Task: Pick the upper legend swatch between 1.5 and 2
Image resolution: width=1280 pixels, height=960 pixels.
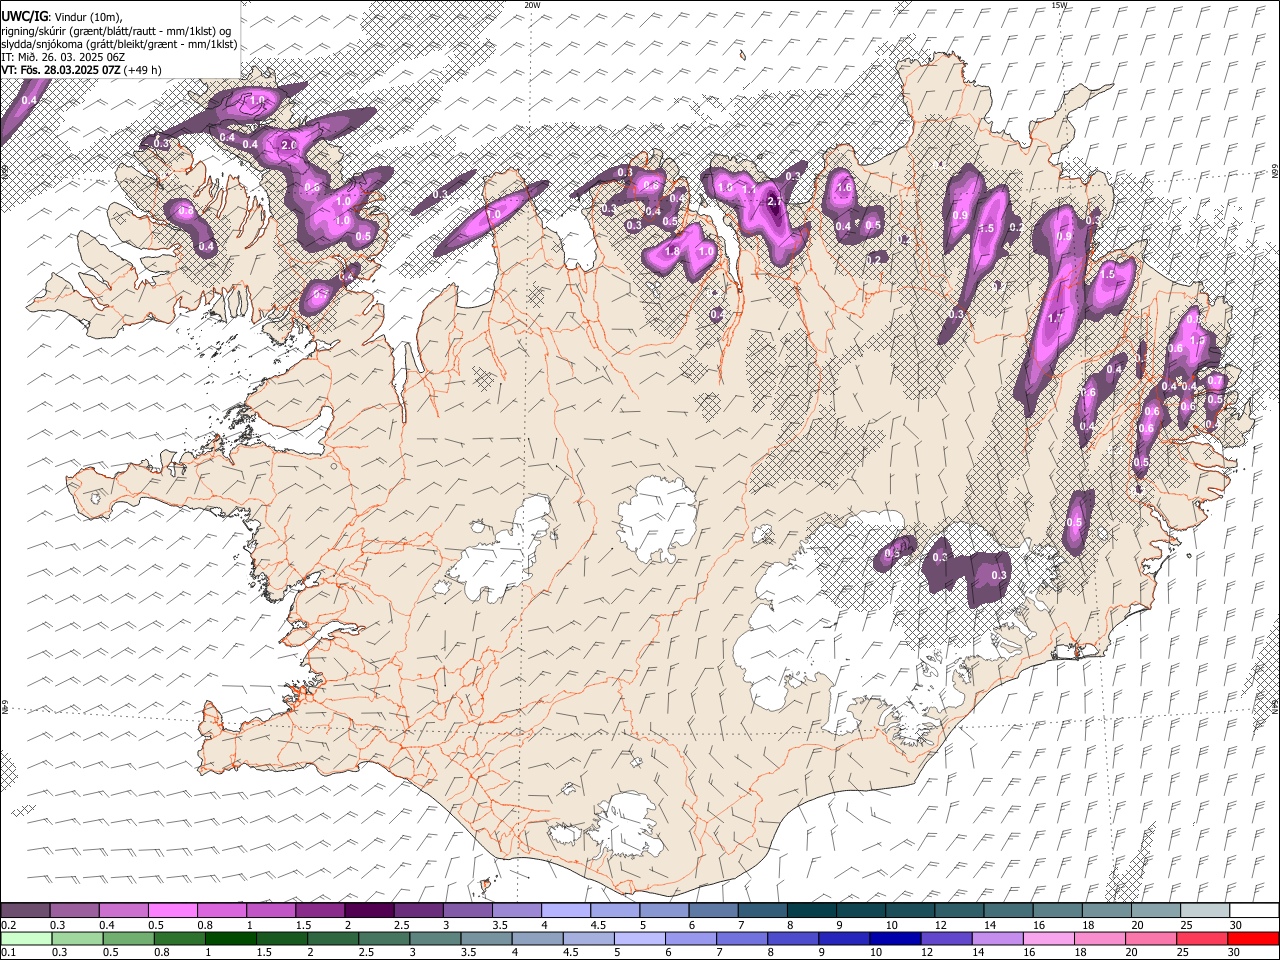Action: pos(320,910)
